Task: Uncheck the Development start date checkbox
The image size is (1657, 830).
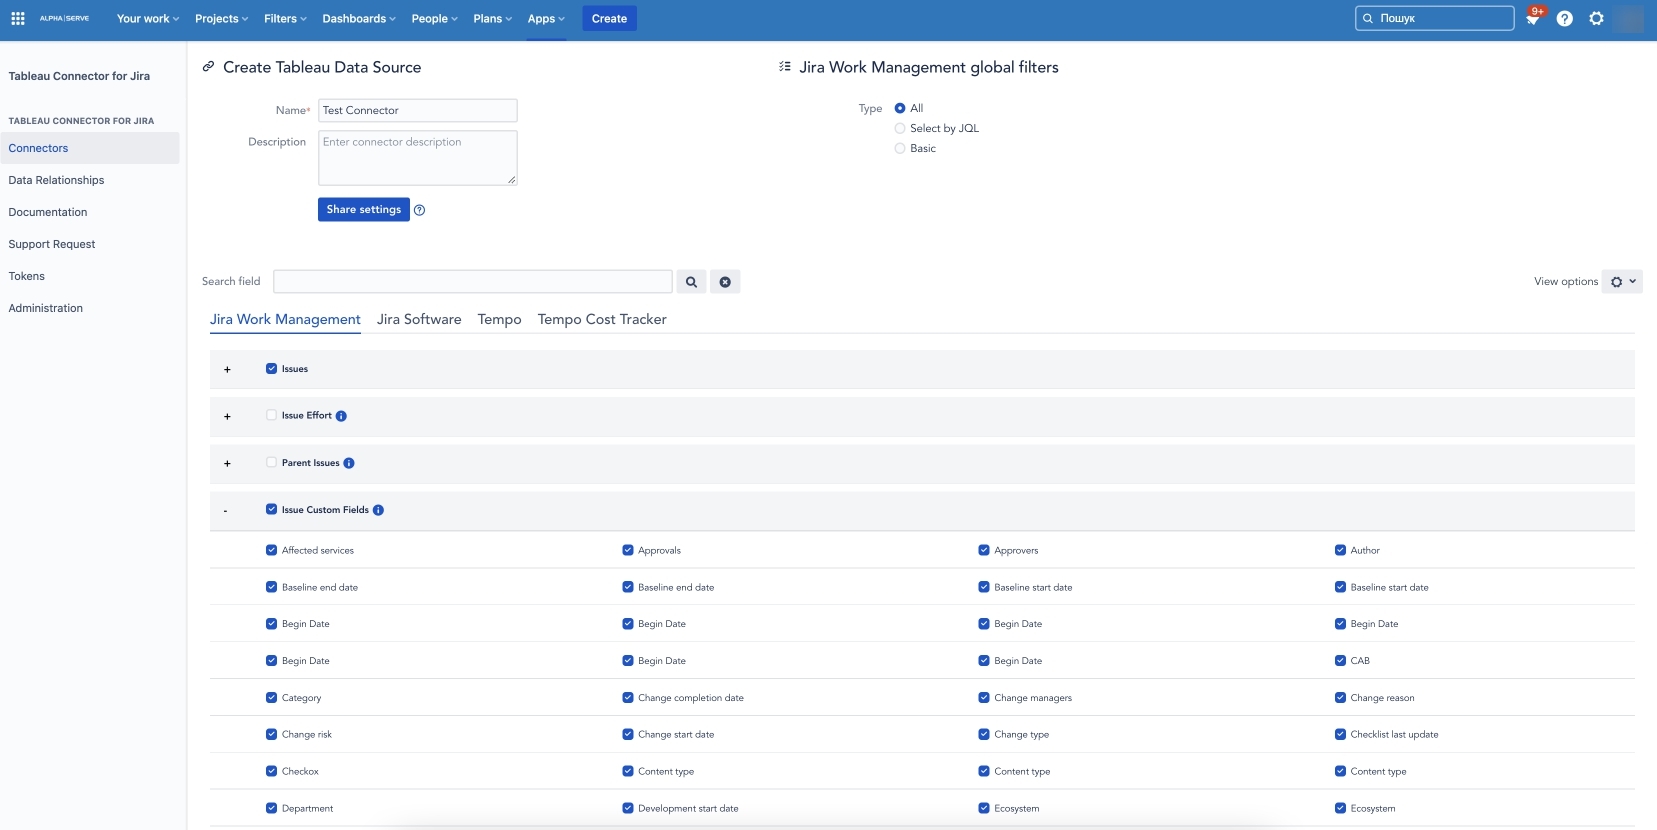Action: coord(628,808)
